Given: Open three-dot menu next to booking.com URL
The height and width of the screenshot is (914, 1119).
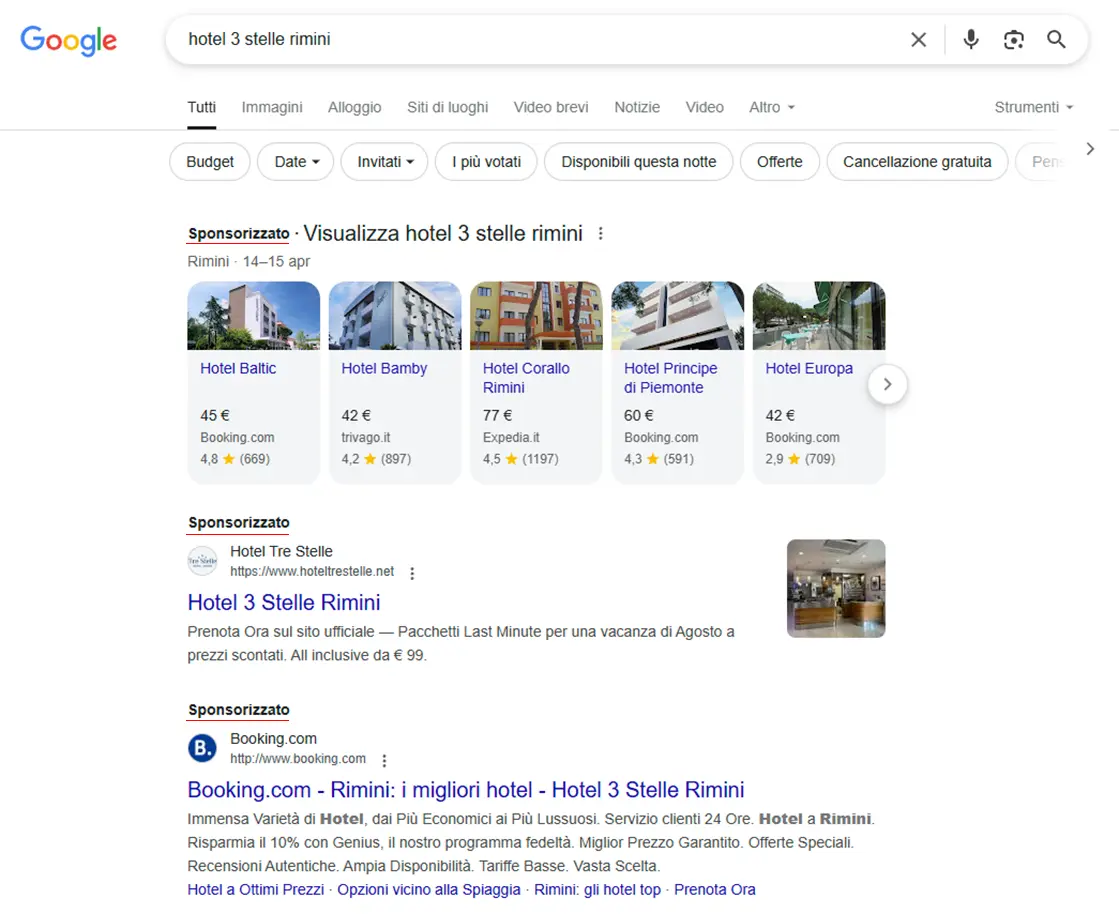Looking at the screenshot, I should (384, 760).
